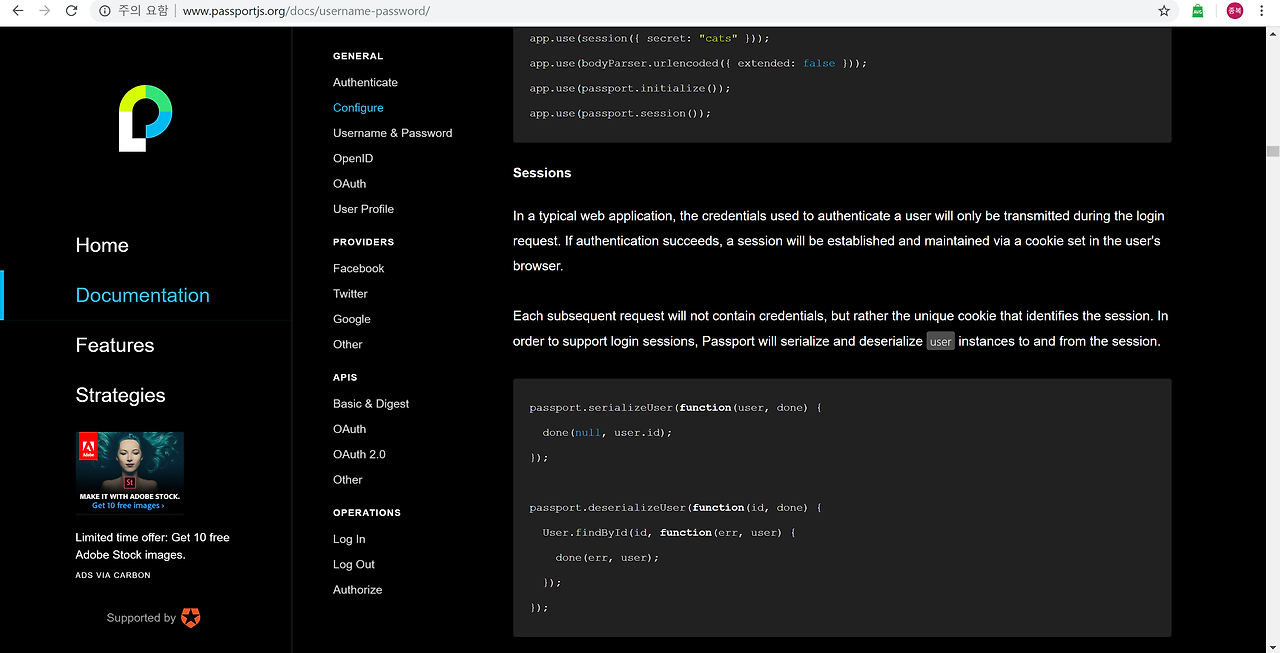Click the page vertical scrollbar thumb
This screenshot has width=1280, height=653.
(1272, 152)
